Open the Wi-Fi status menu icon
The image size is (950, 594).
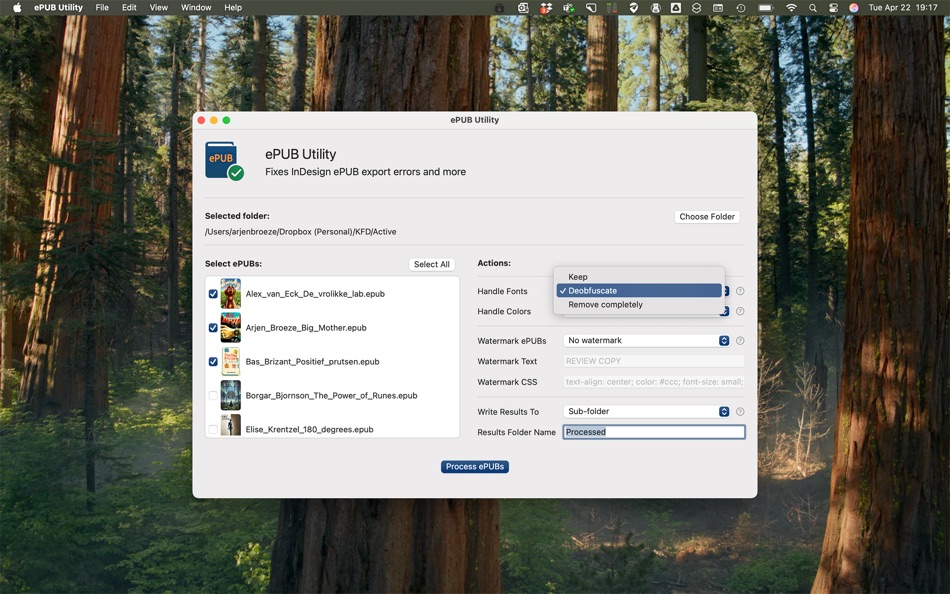point(791,8)
